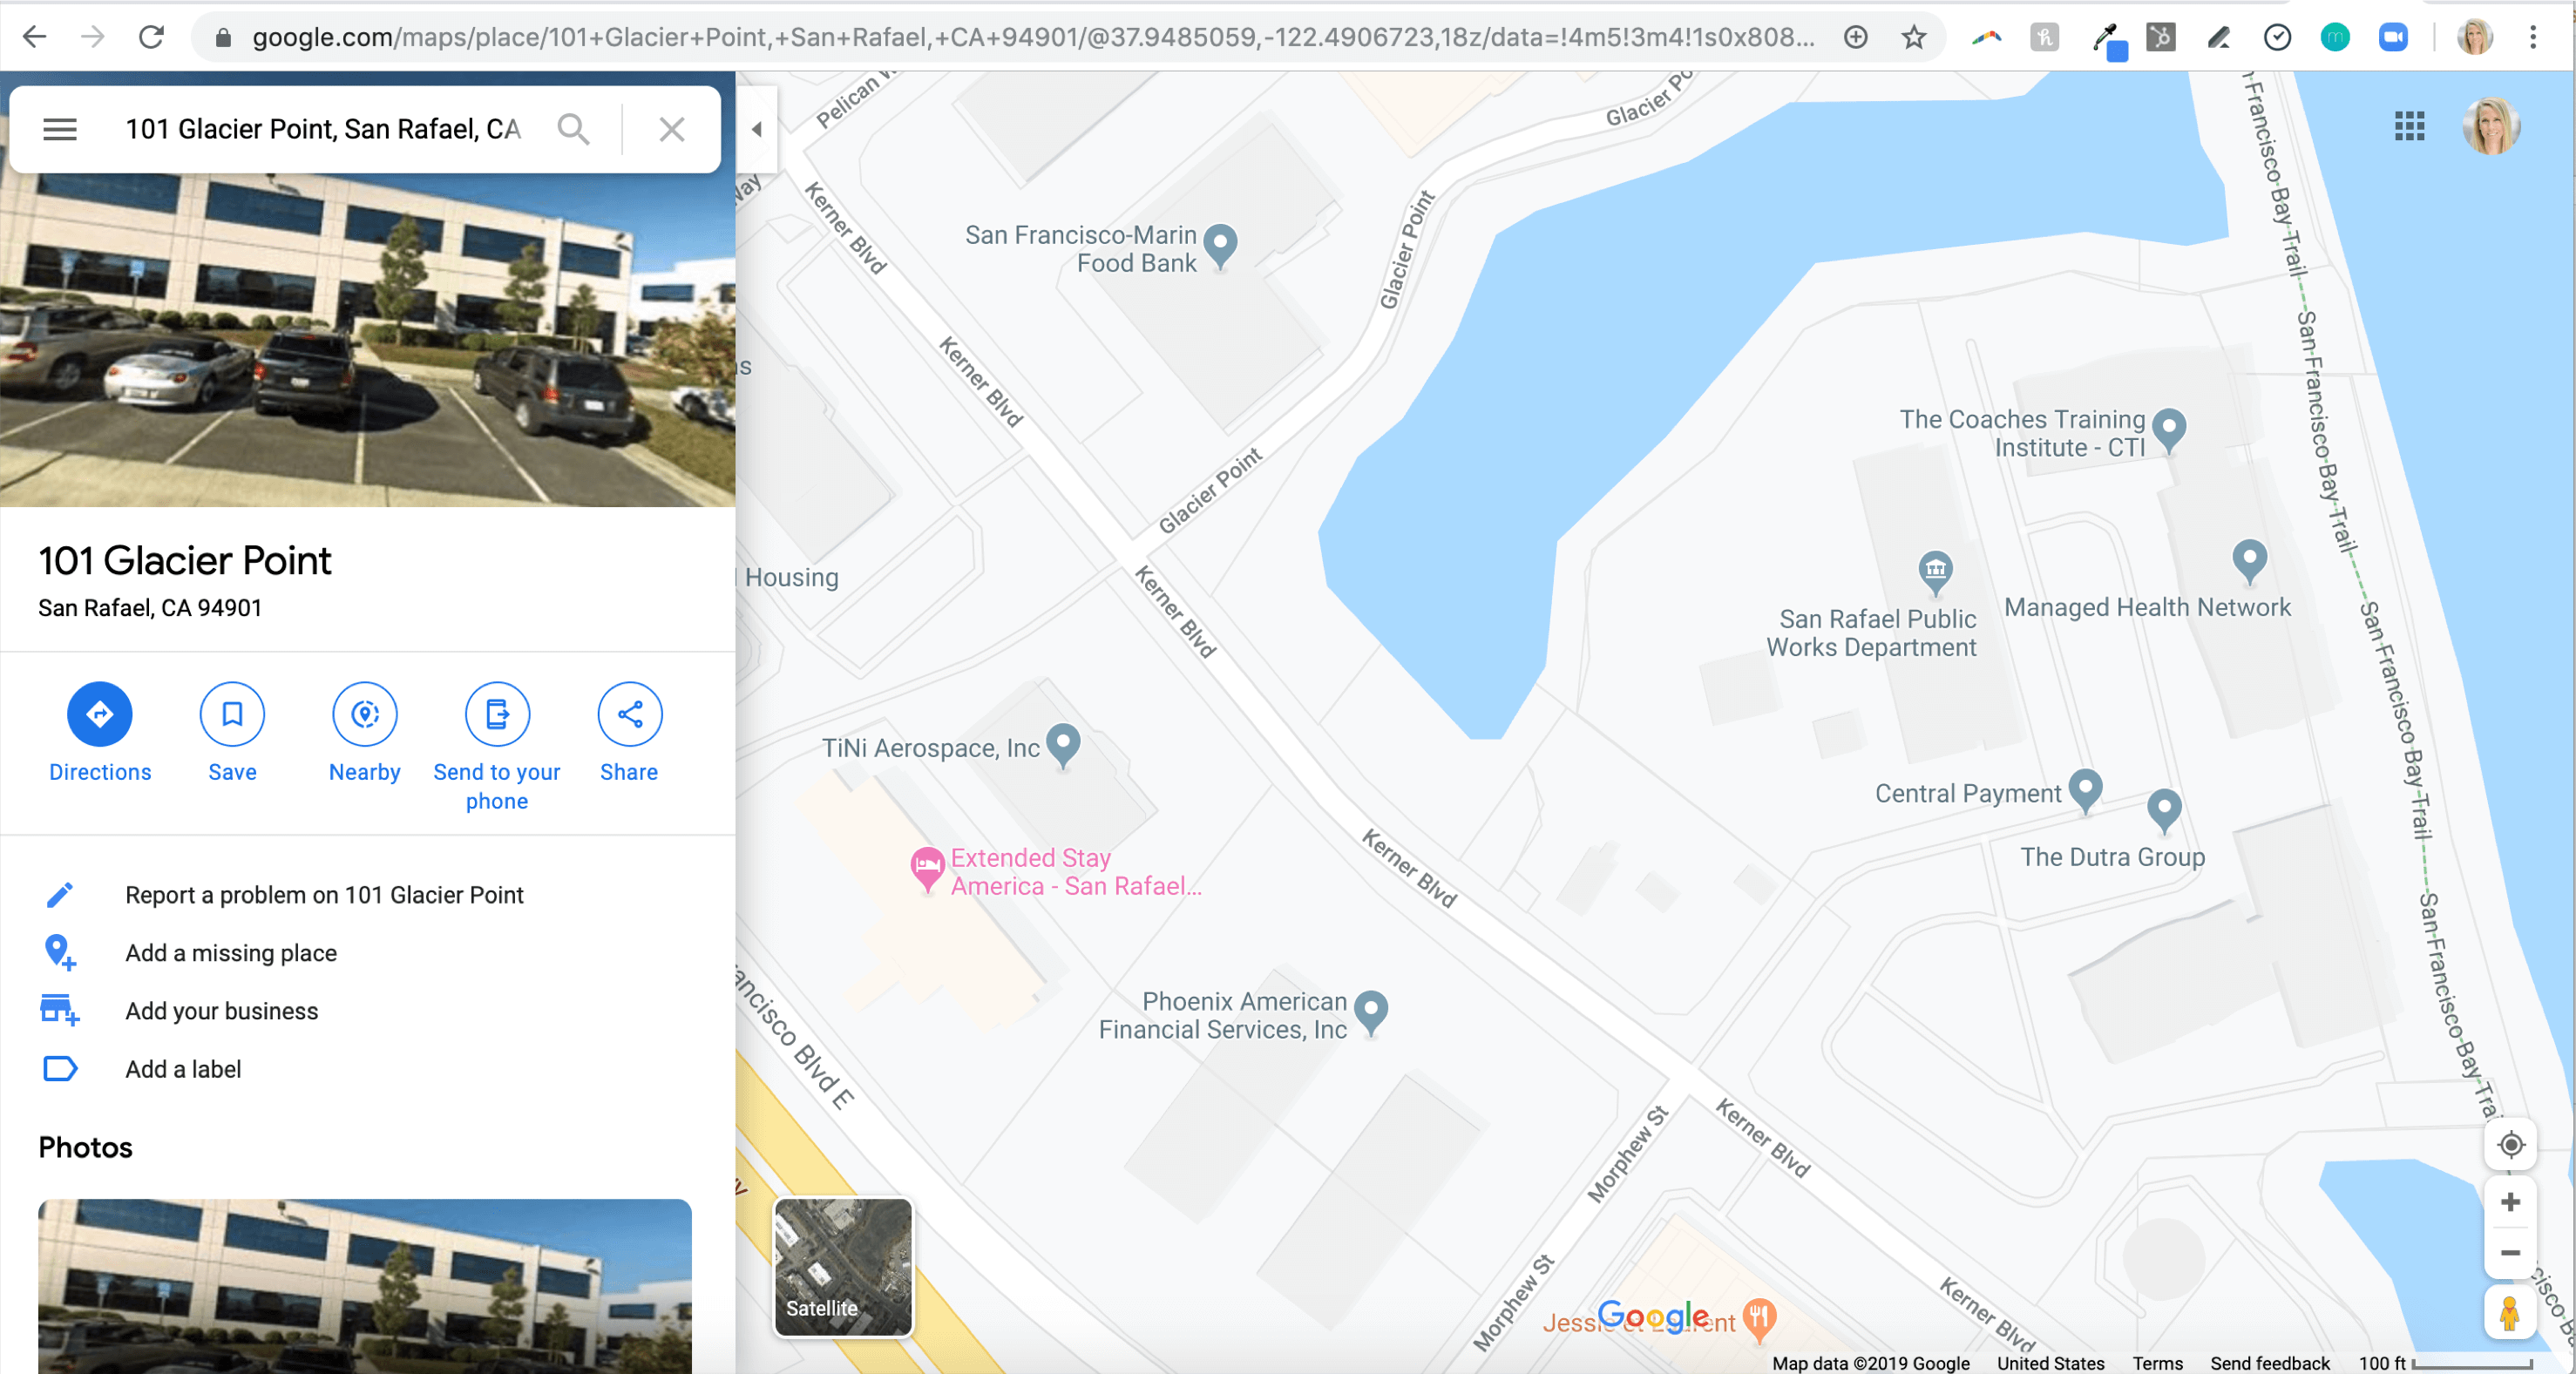
Task: Go back in browser history
Action: (x=35, y=37)
